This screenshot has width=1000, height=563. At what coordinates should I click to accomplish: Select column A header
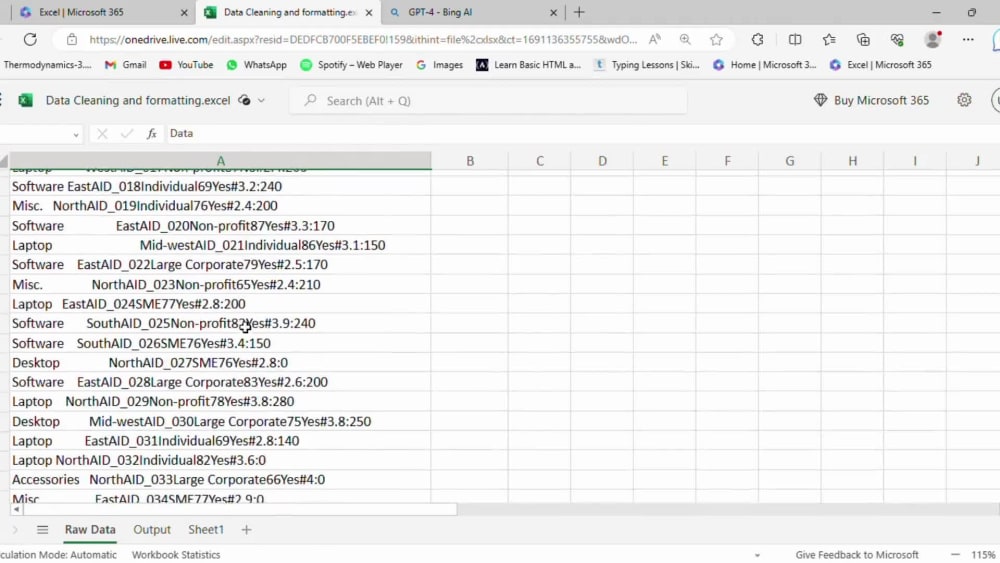[221, 161]
